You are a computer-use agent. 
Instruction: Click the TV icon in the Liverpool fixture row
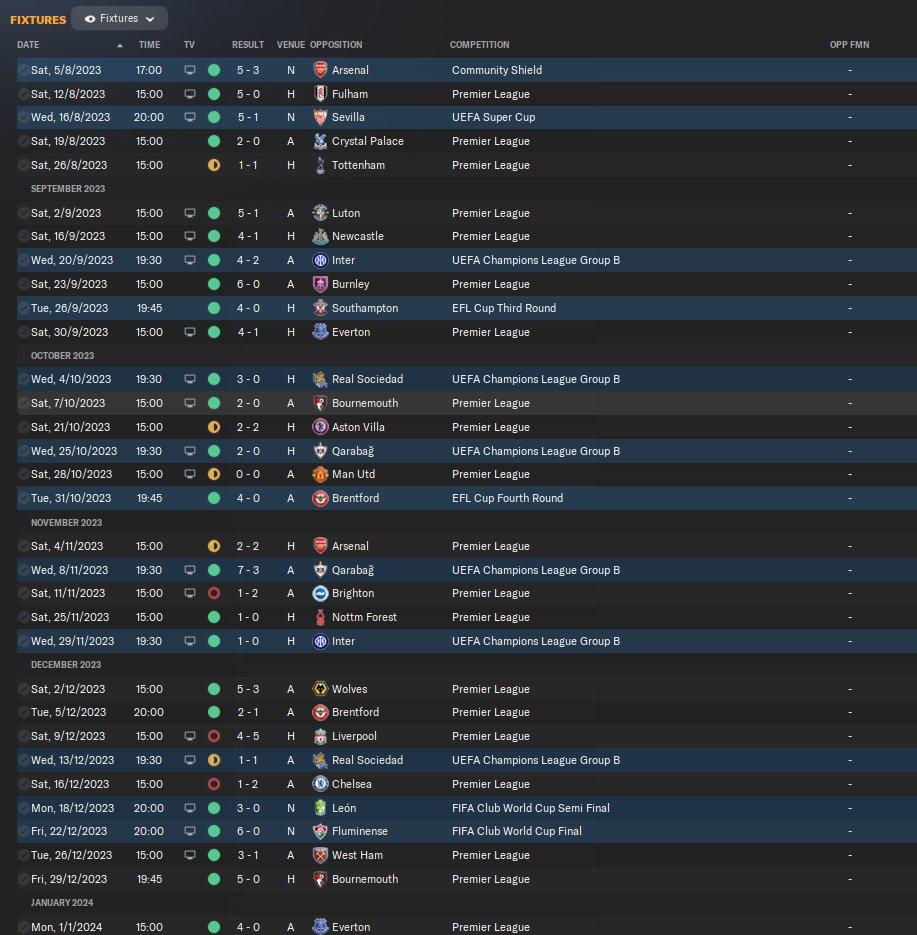point(190,736)
